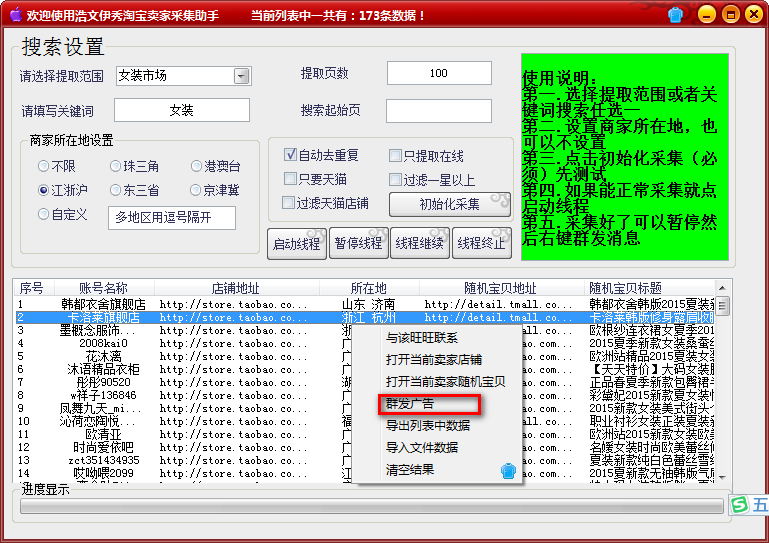Image resolution: width=769 pixels, height=543 pixels.
Task: Select row 沐语精品衣柜
Action: click(x=365, y=369)
